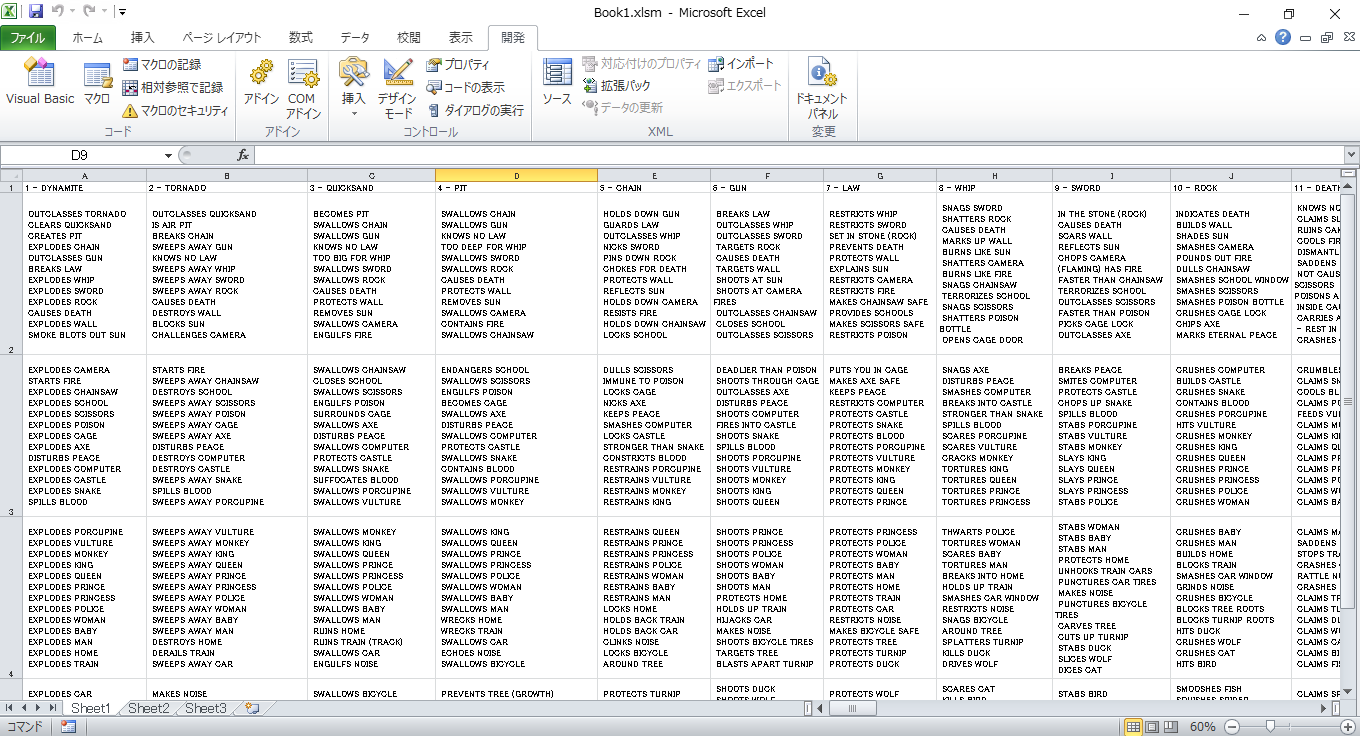Viewport: 1360px width, 736px height.
Task: Open the redo history dropdown arrow
Action: pos(104,12)
